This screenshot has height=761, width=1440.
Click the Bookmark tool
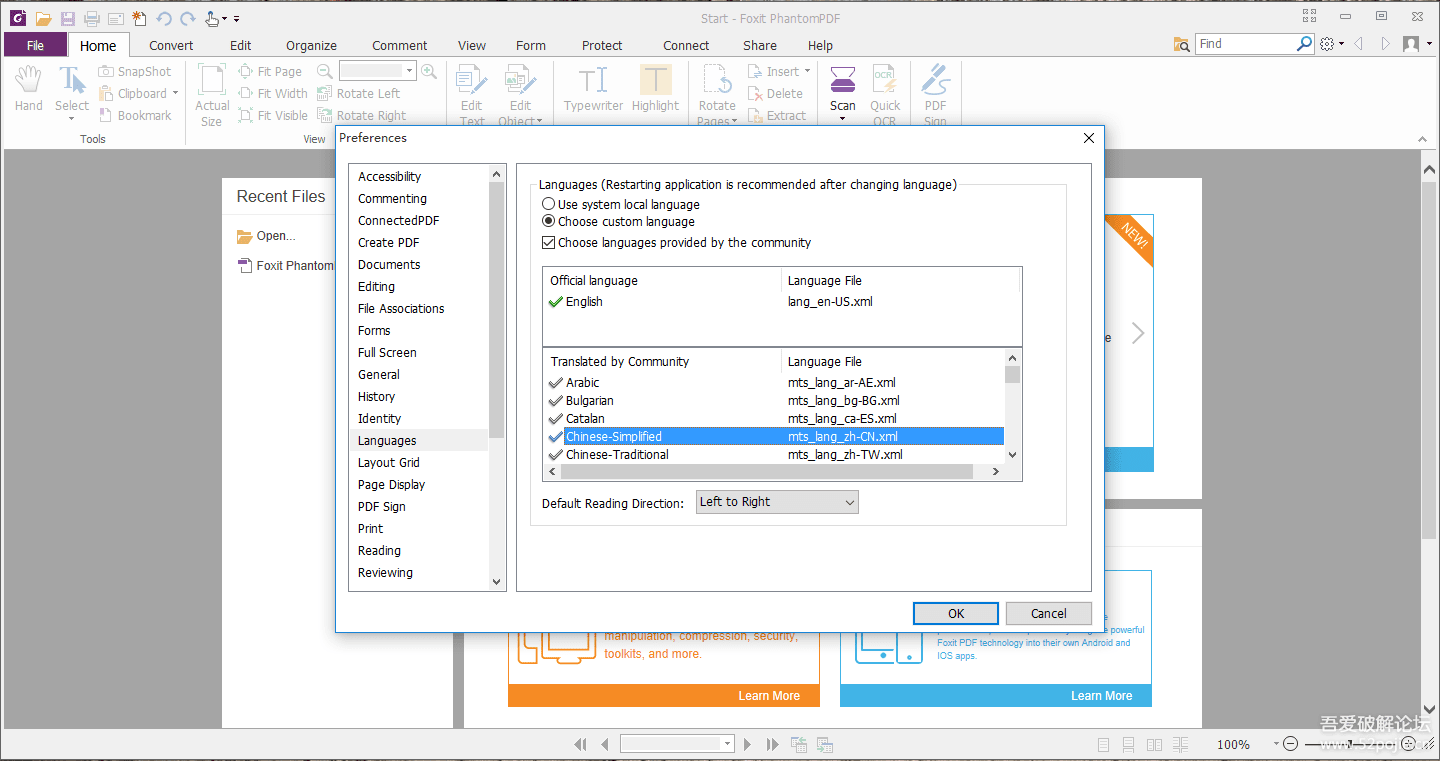coord(135,116)
